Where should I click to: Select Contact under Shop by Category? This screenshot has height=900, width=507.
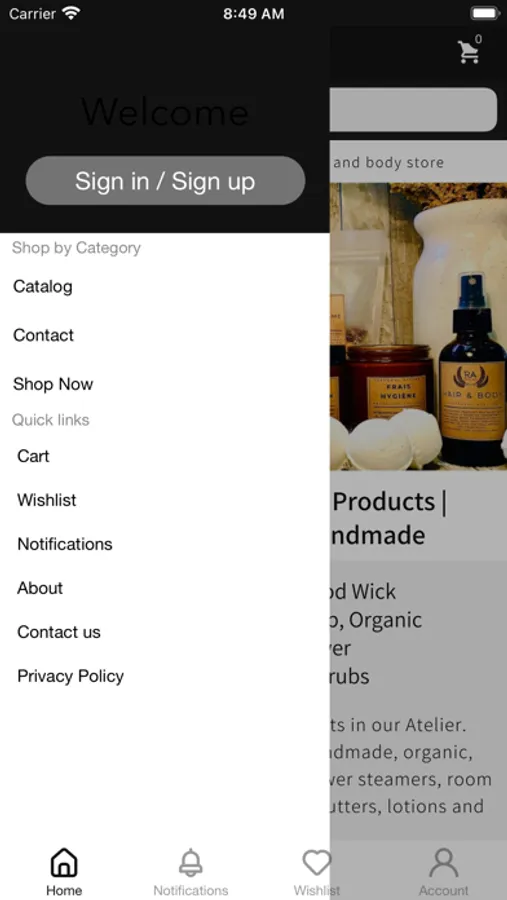44,335
